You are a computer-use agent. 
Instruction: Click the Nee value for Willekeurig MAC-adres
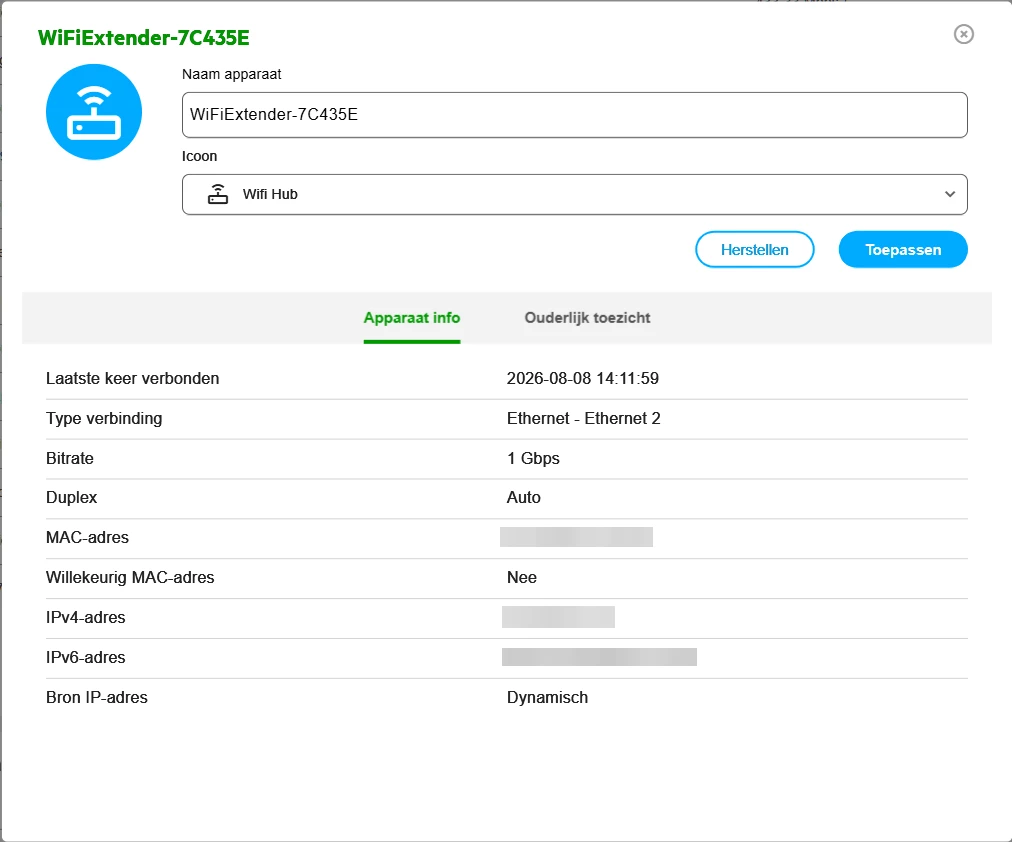coord(521,577)
